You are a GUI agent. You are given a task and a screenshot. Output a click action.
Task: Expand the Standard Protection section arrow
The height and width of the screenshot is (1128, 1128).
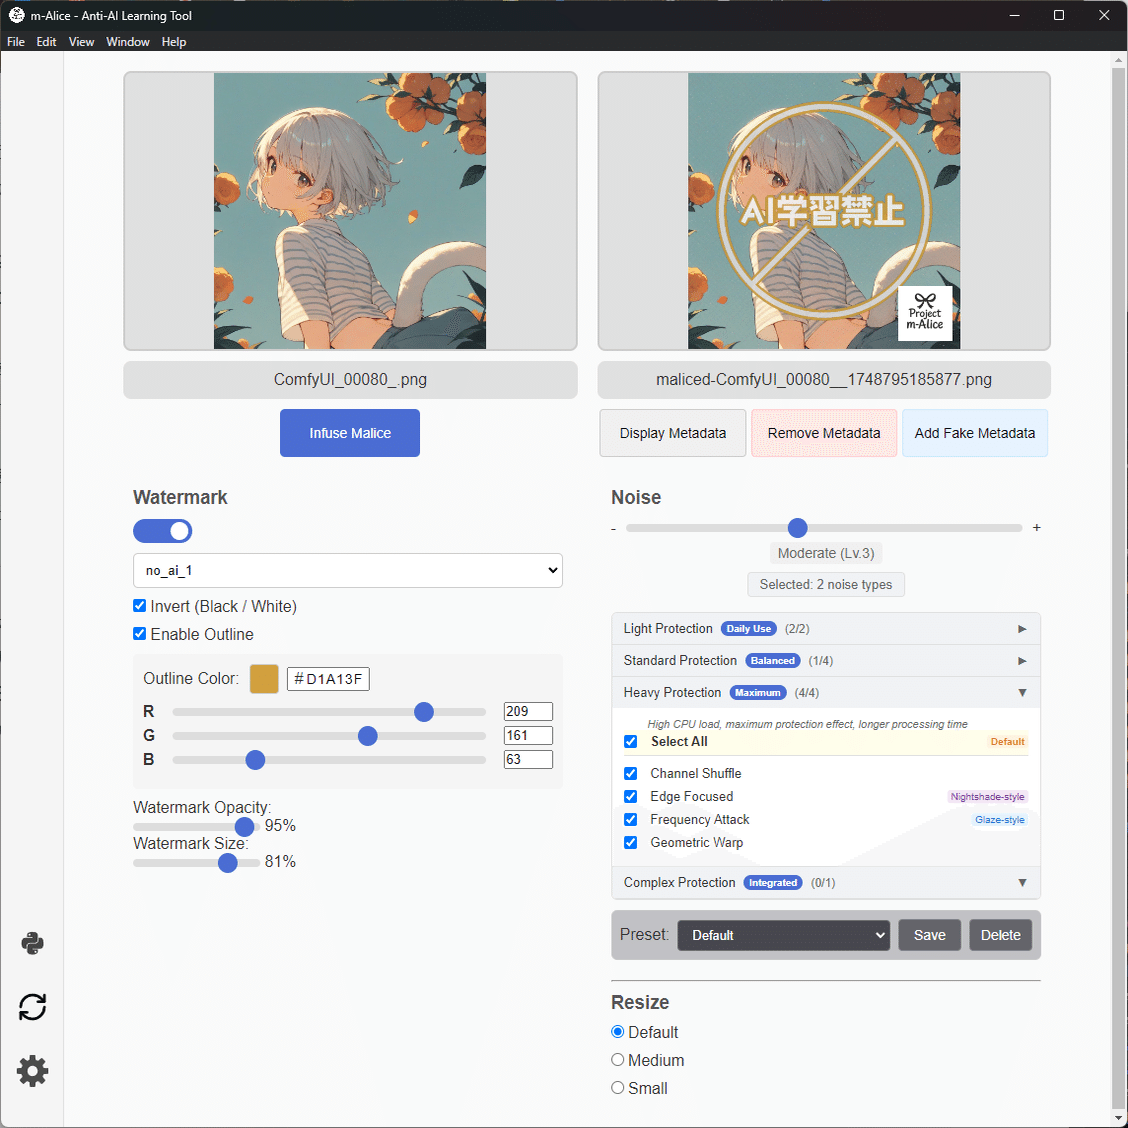coord(1022,660)
